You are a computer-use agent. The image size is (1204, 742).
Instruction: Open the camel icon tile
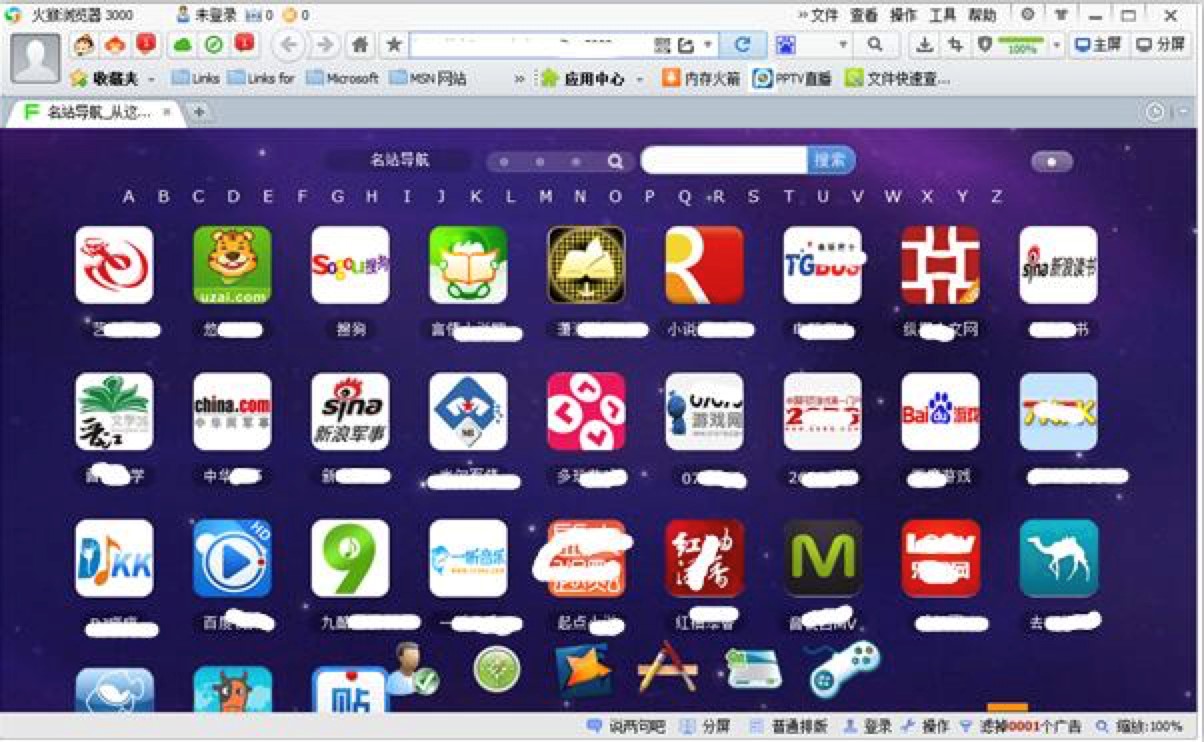point(1058,558)
